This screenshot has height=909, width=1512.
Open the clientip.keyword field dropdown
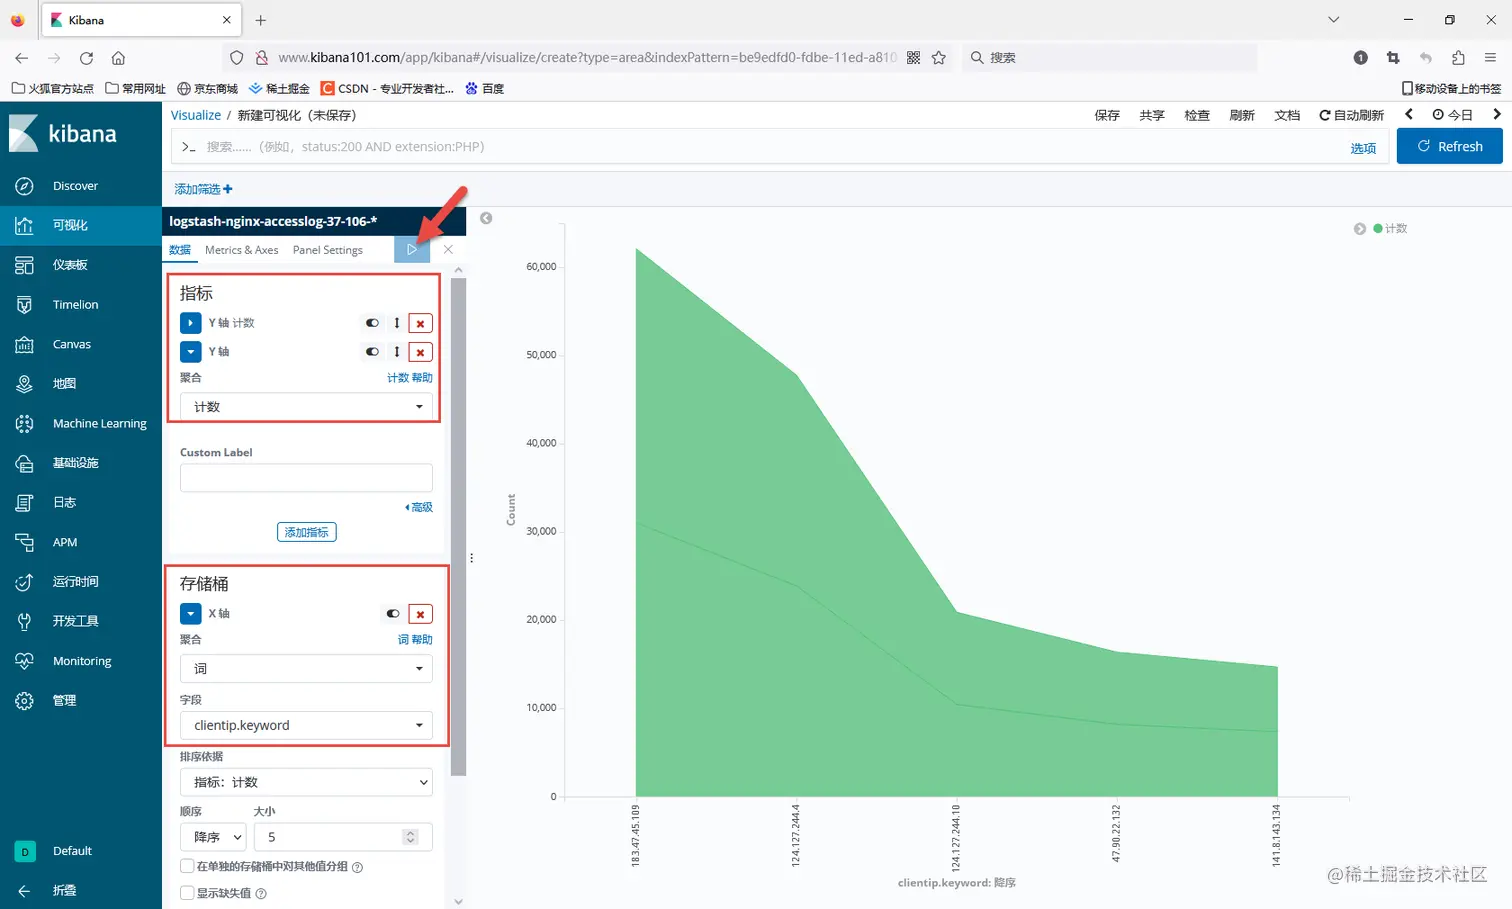306,726
